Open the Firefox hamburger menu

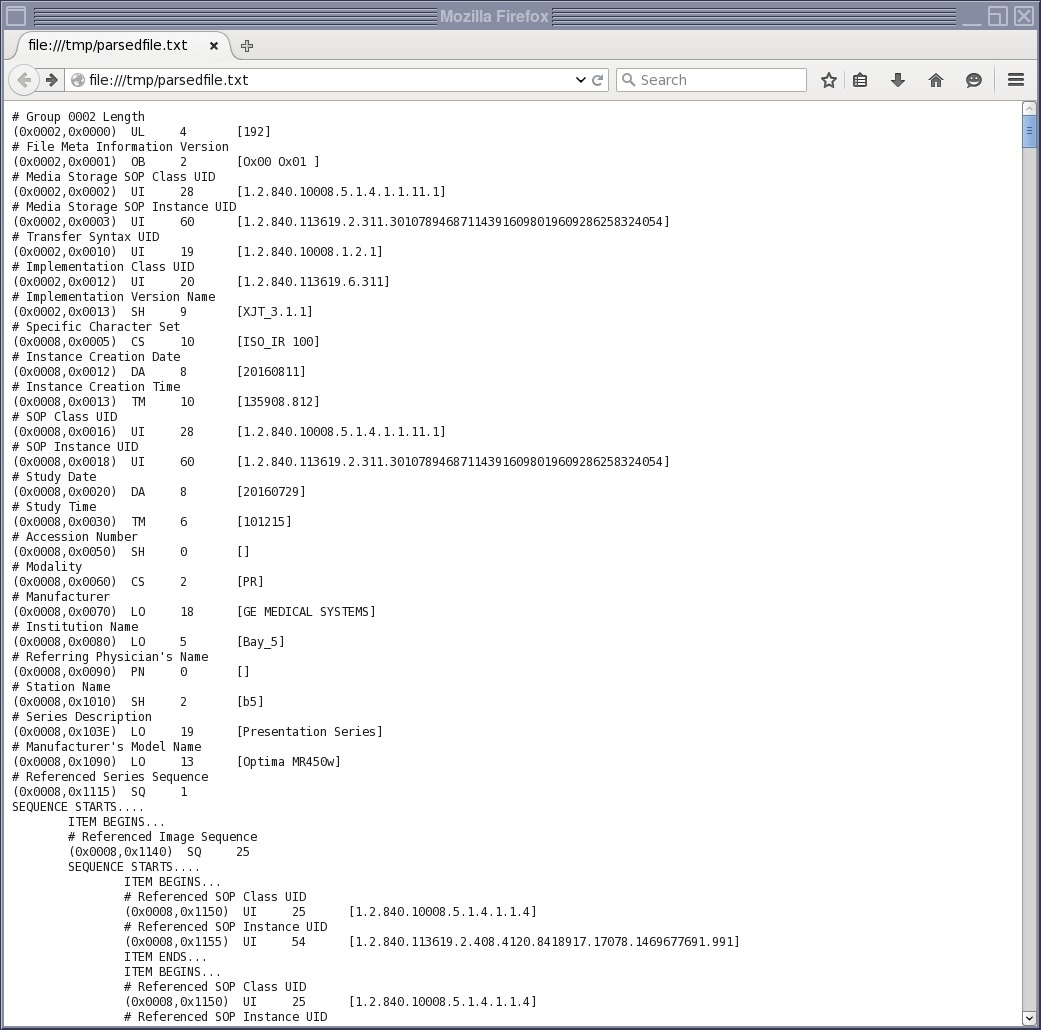[x=1016, y=80]
